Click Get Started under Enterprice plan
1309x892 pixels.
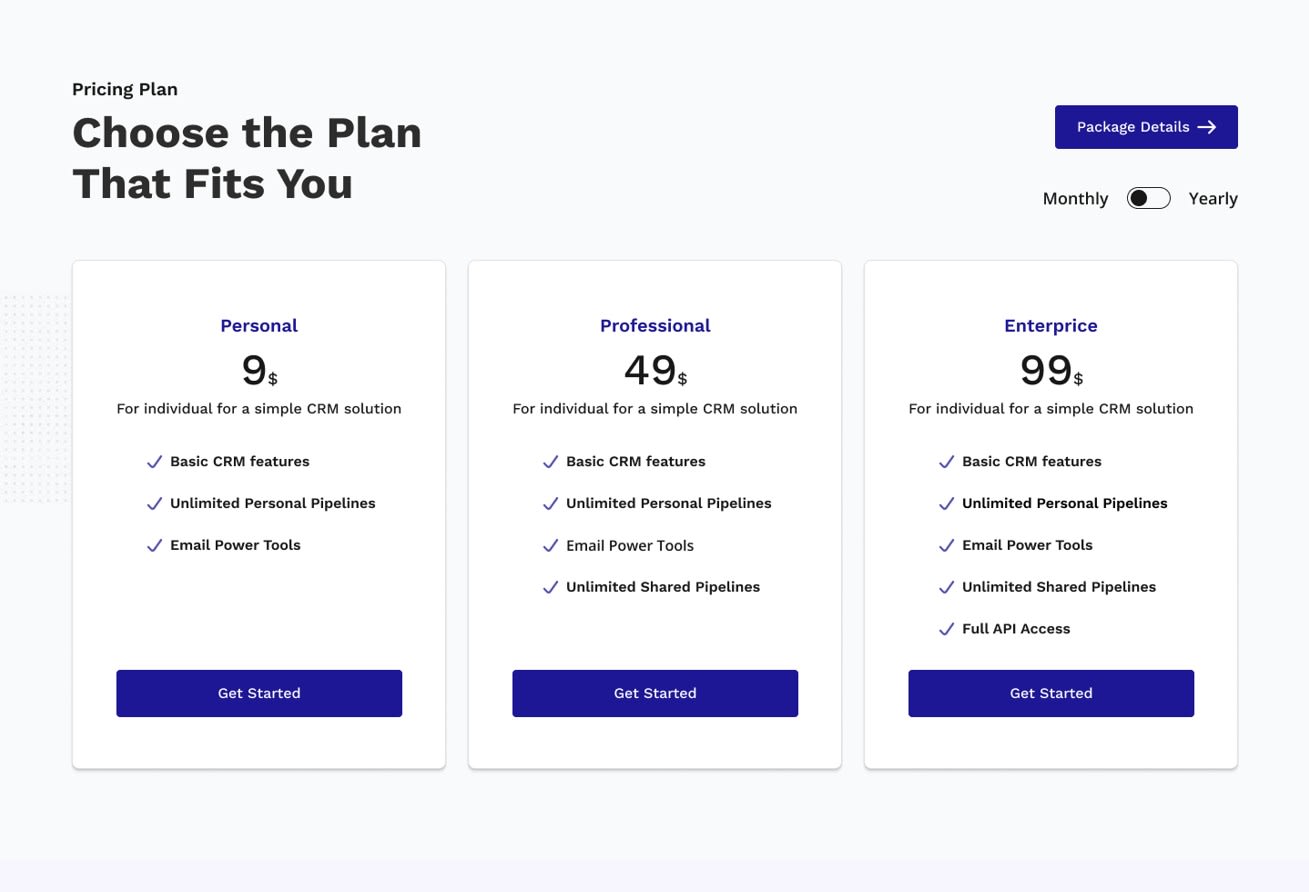pyautogui.click(x=1051, y=693)
